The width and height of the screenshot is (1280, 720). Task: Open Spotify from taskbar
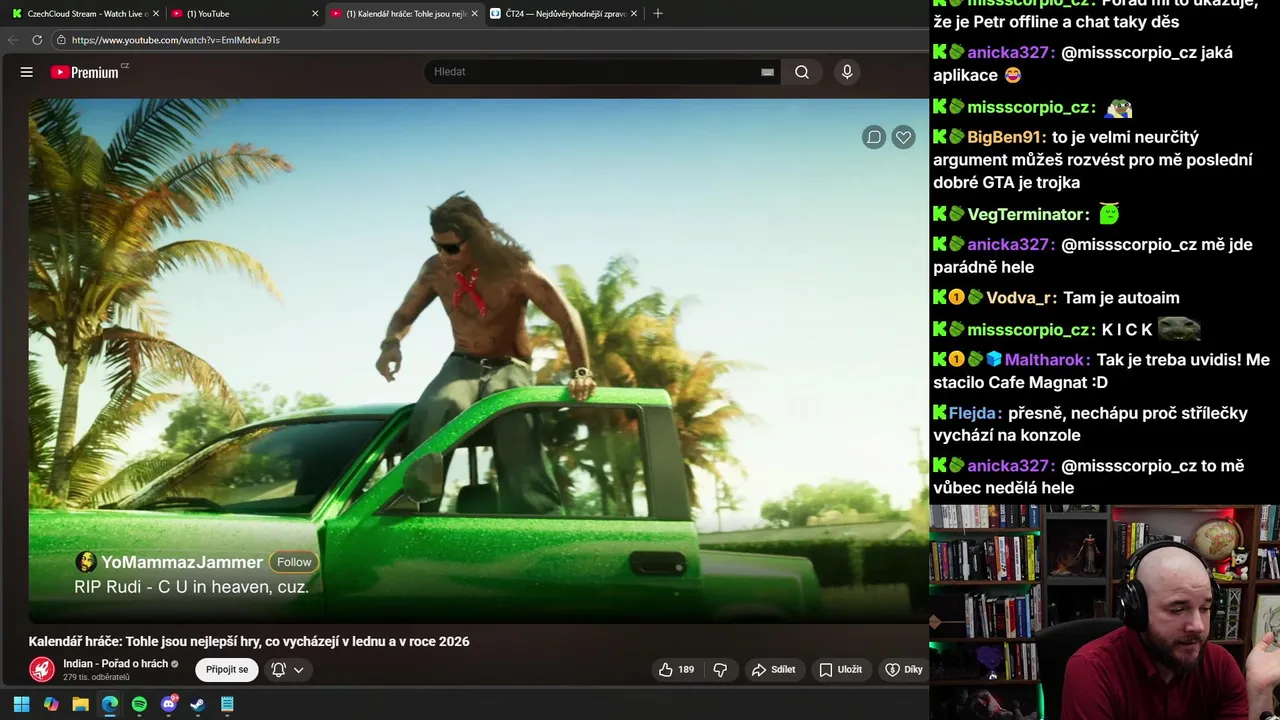[139, 704]
